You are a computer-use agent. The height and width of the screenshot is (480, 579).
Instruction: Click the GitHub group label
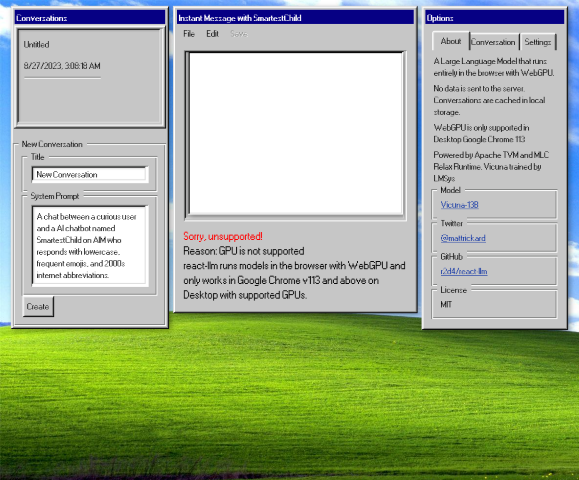tap(451, 256)
